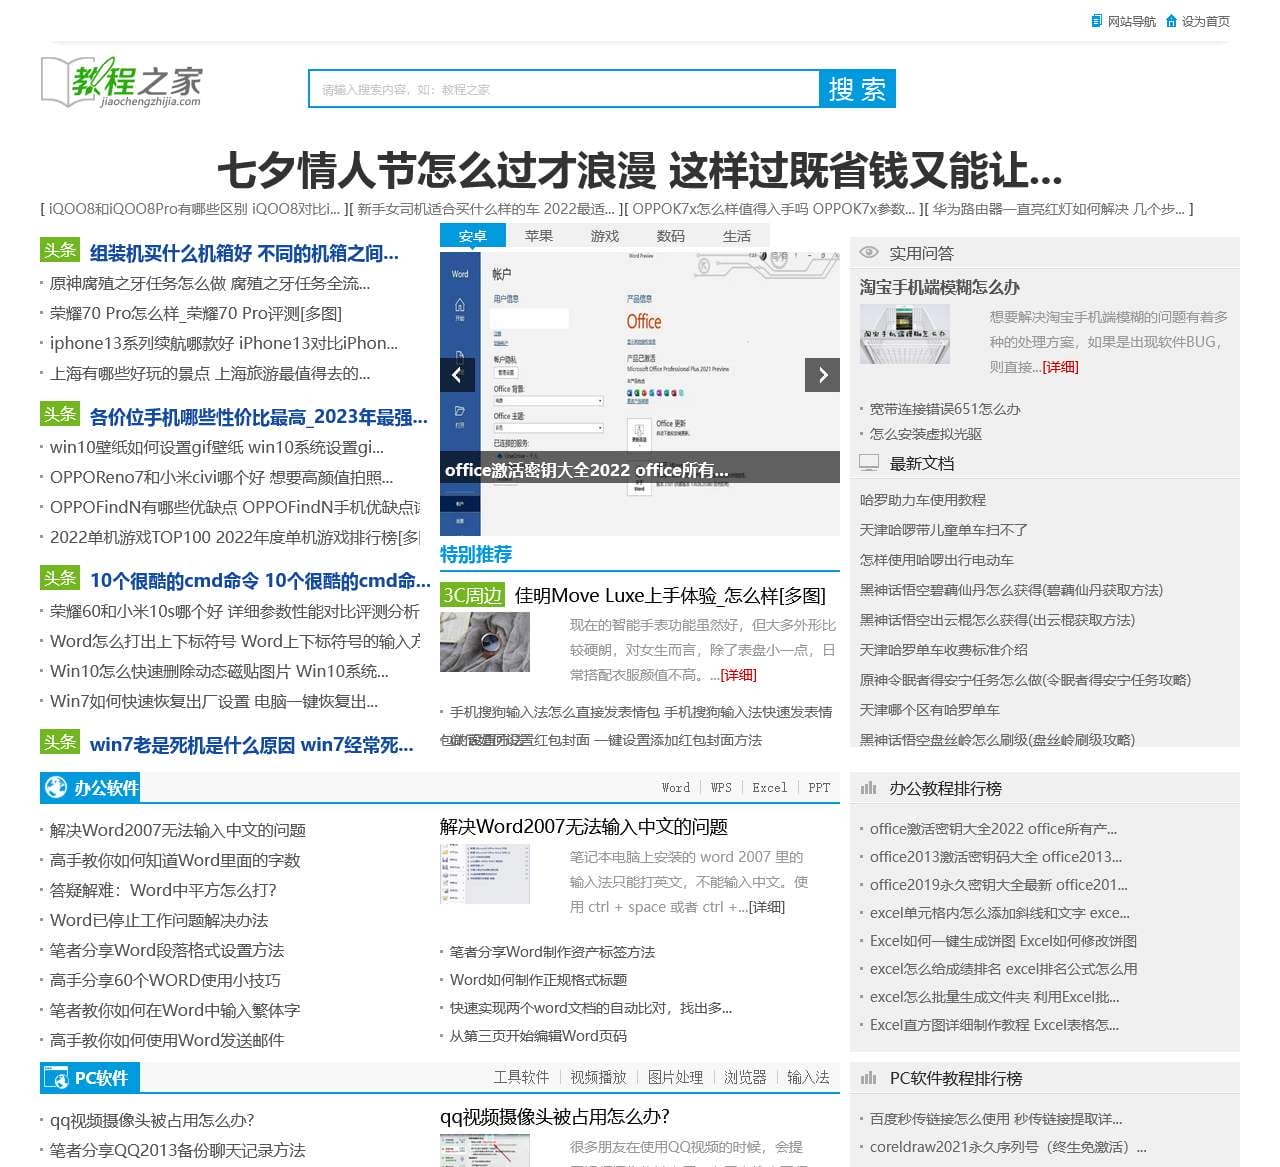This screenshot has width=1280, height=1167.
Task: Click the globe icon of 办公软件 section
Action: point(55,788)
